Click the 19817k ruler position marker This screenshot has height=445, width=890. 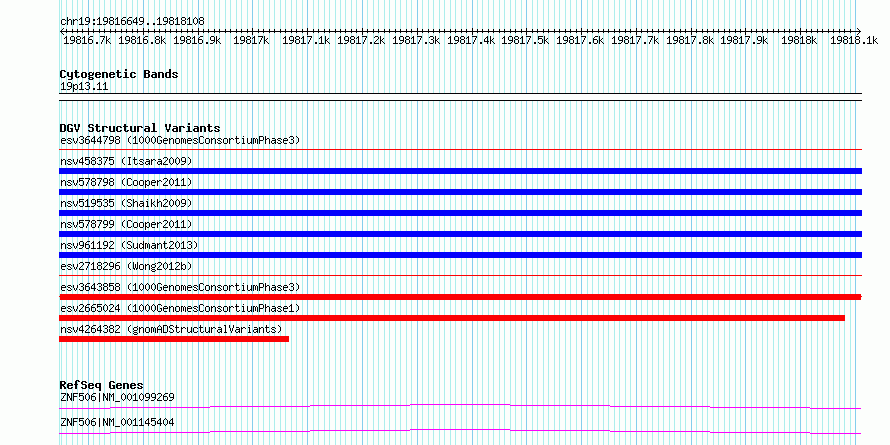click(251, 40)
